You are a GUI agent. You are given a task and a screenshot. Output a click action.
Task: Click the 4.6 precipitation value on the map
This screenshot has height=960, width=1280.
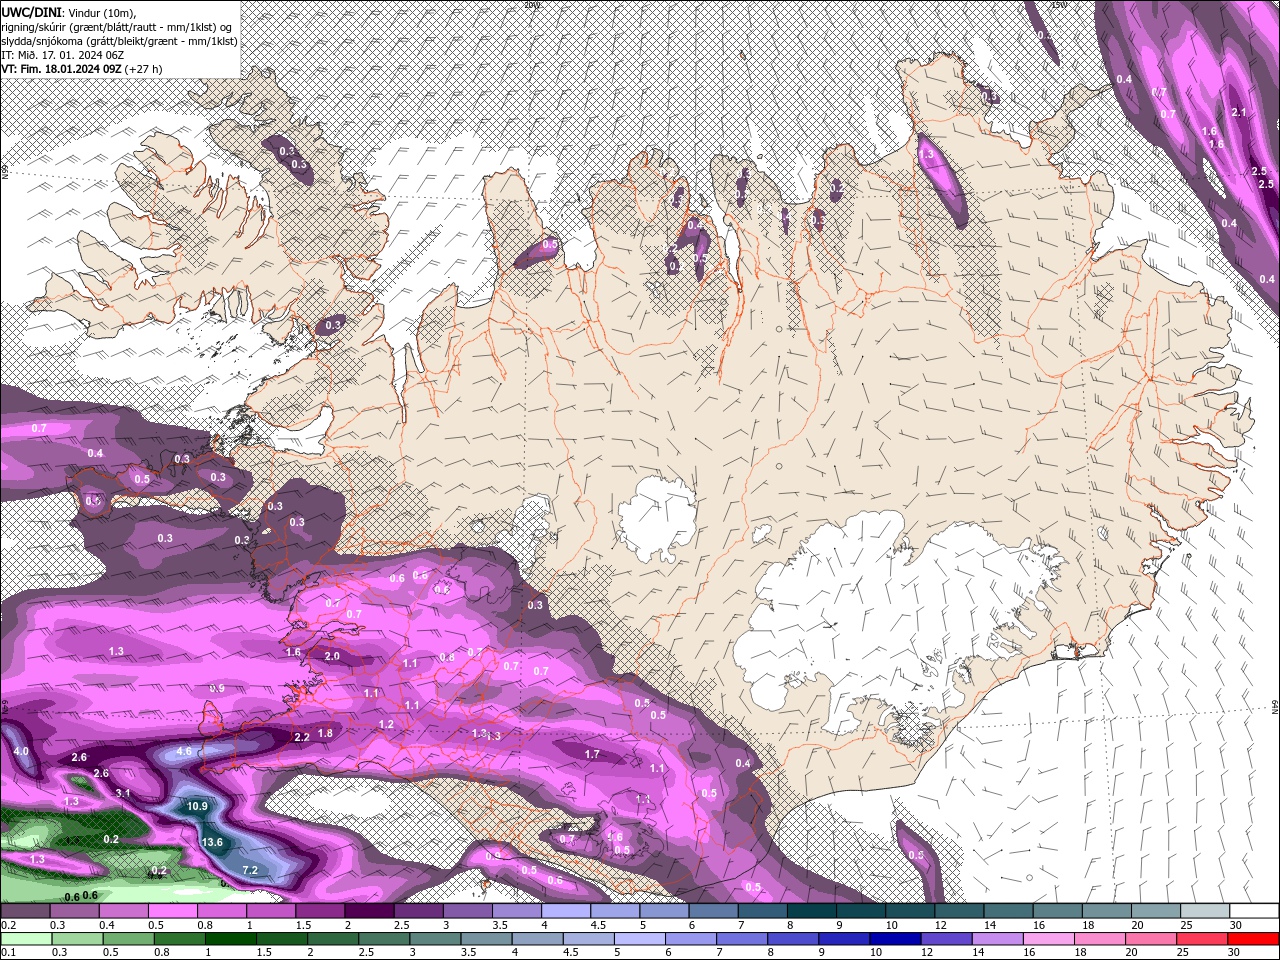184,751
